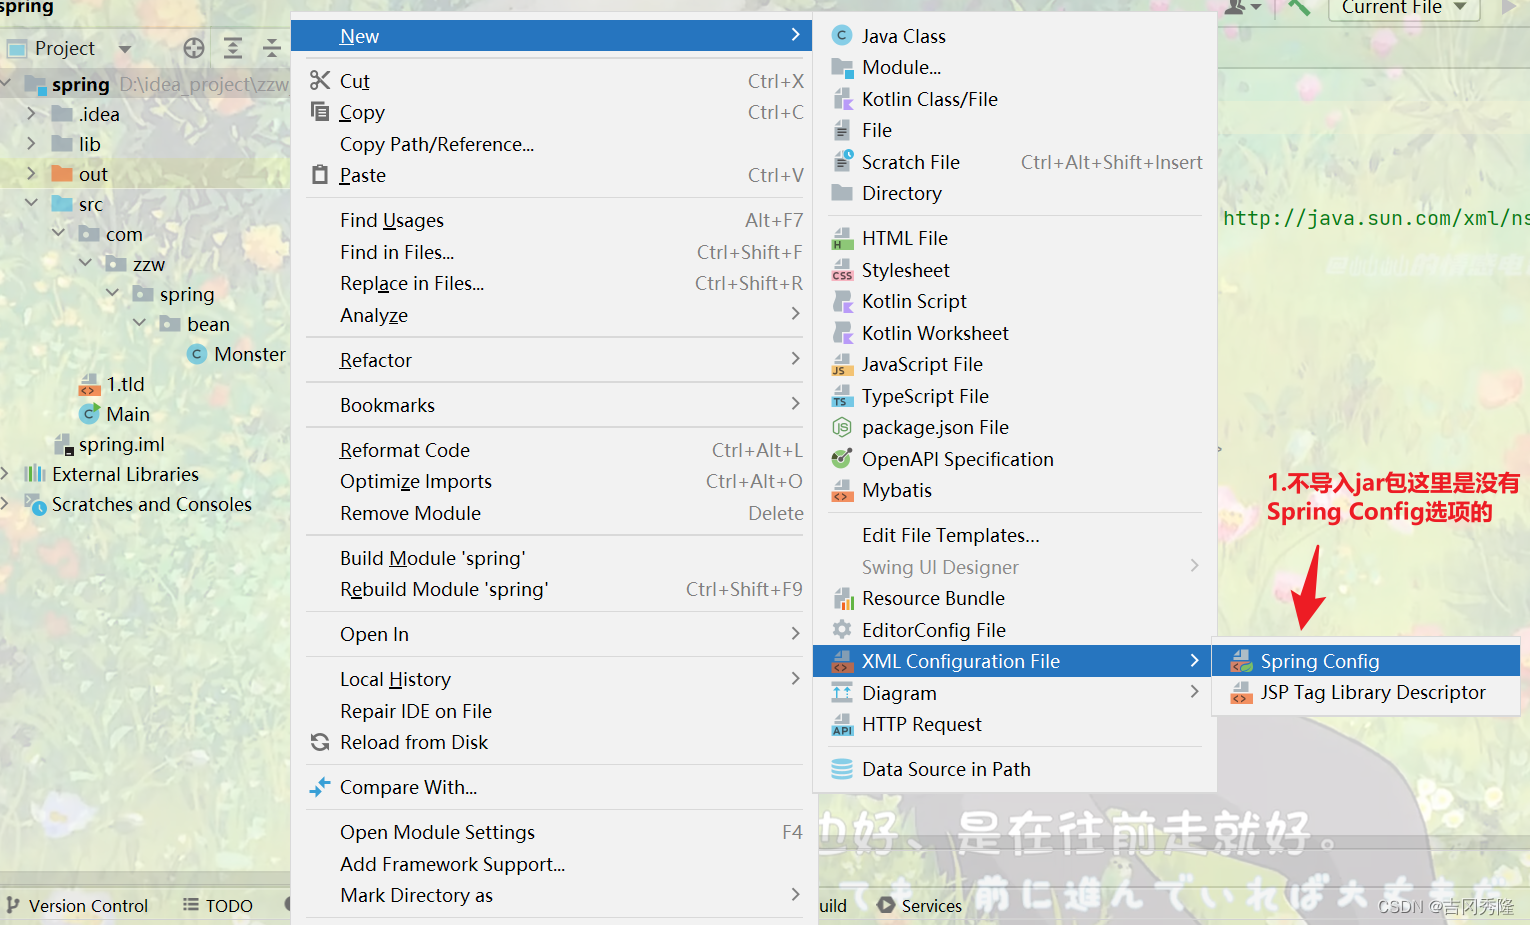Collapse the src folder
Screen dimensions: 1530x925
(x=31, y=203)
